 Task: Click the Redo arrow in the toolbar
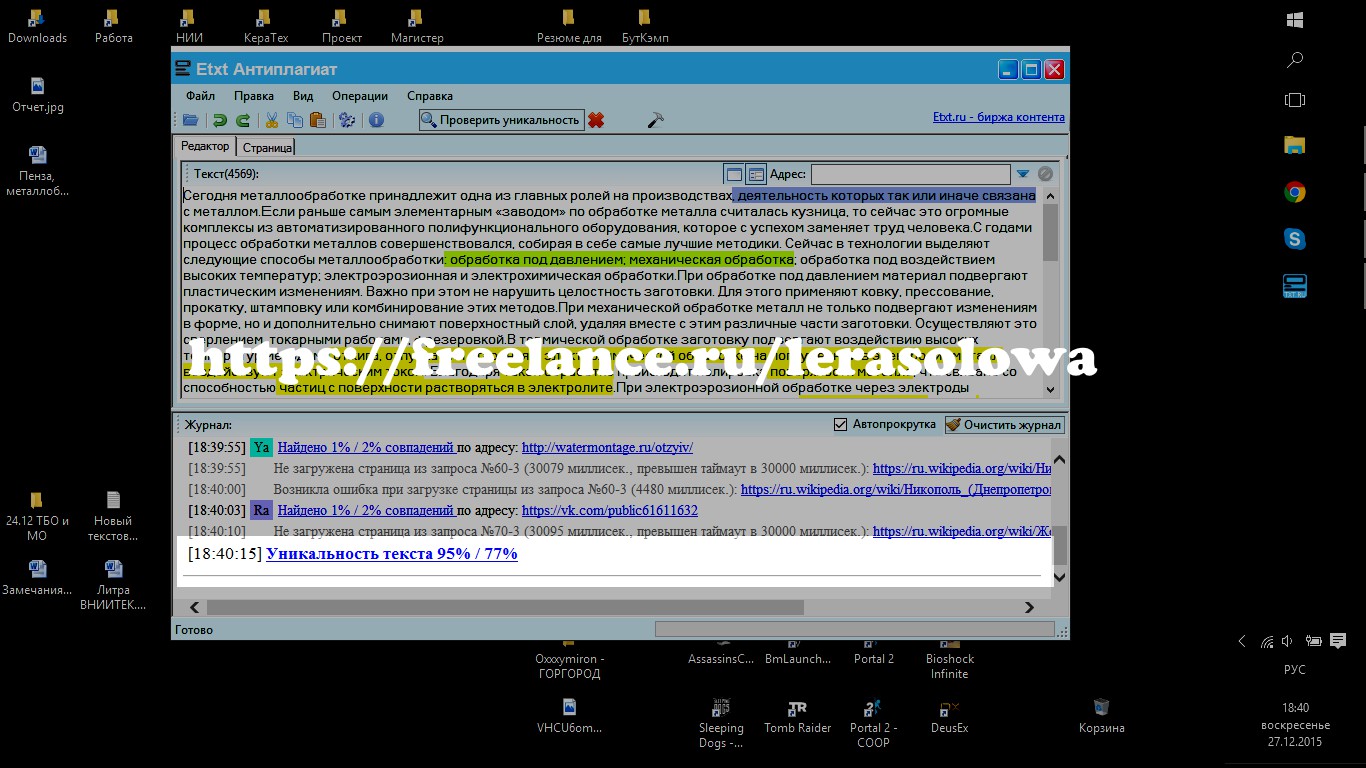pos(242,120)
